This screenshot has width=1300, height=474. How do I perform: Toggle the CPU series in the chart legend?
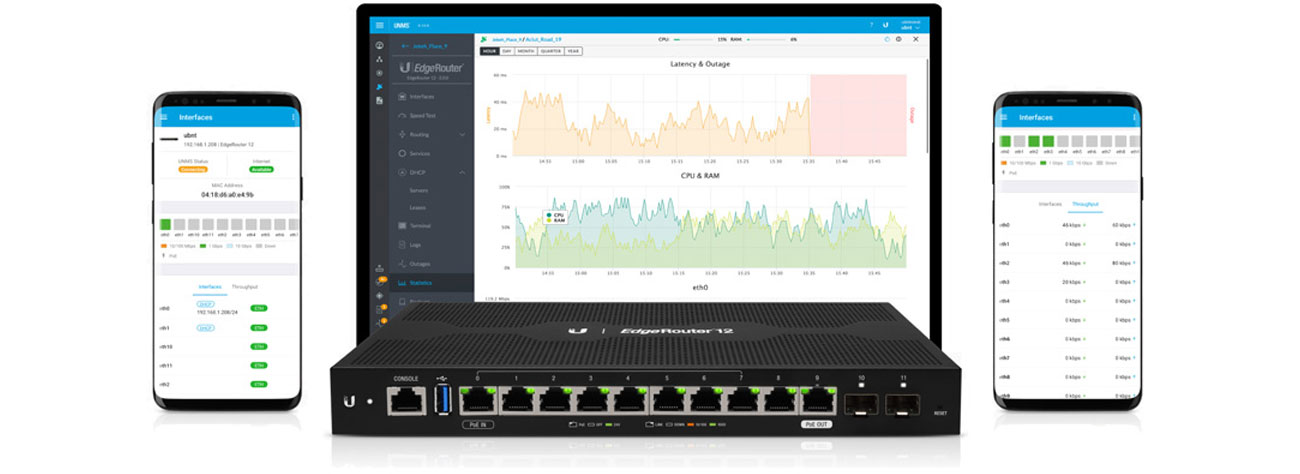555,214
